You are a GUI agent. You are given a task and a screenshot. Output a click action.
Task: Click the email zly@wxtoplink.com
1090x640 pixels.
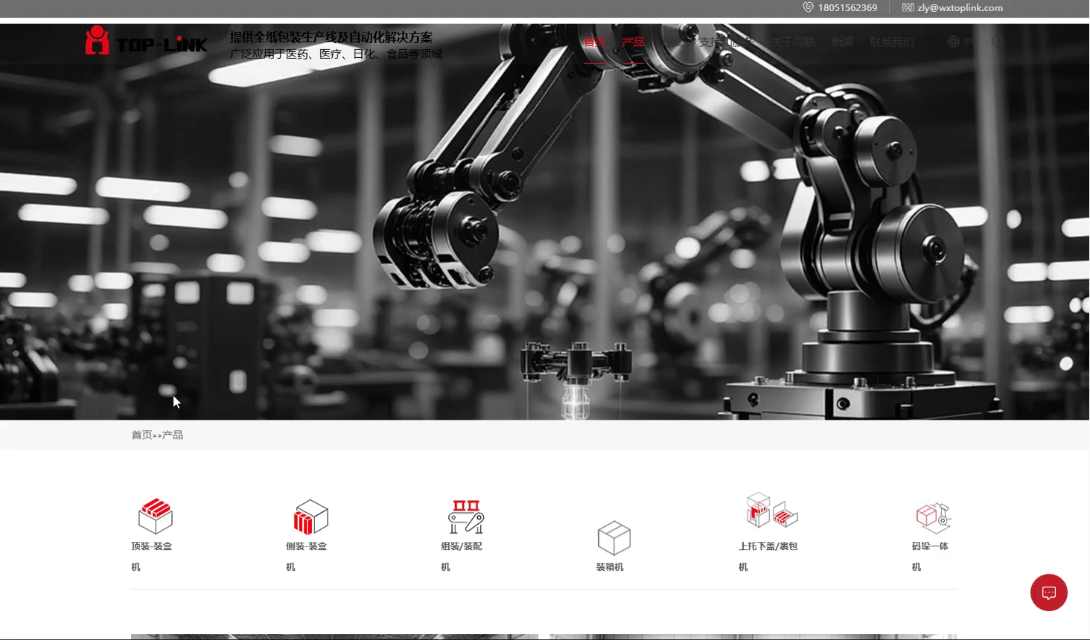coord(959,8)
